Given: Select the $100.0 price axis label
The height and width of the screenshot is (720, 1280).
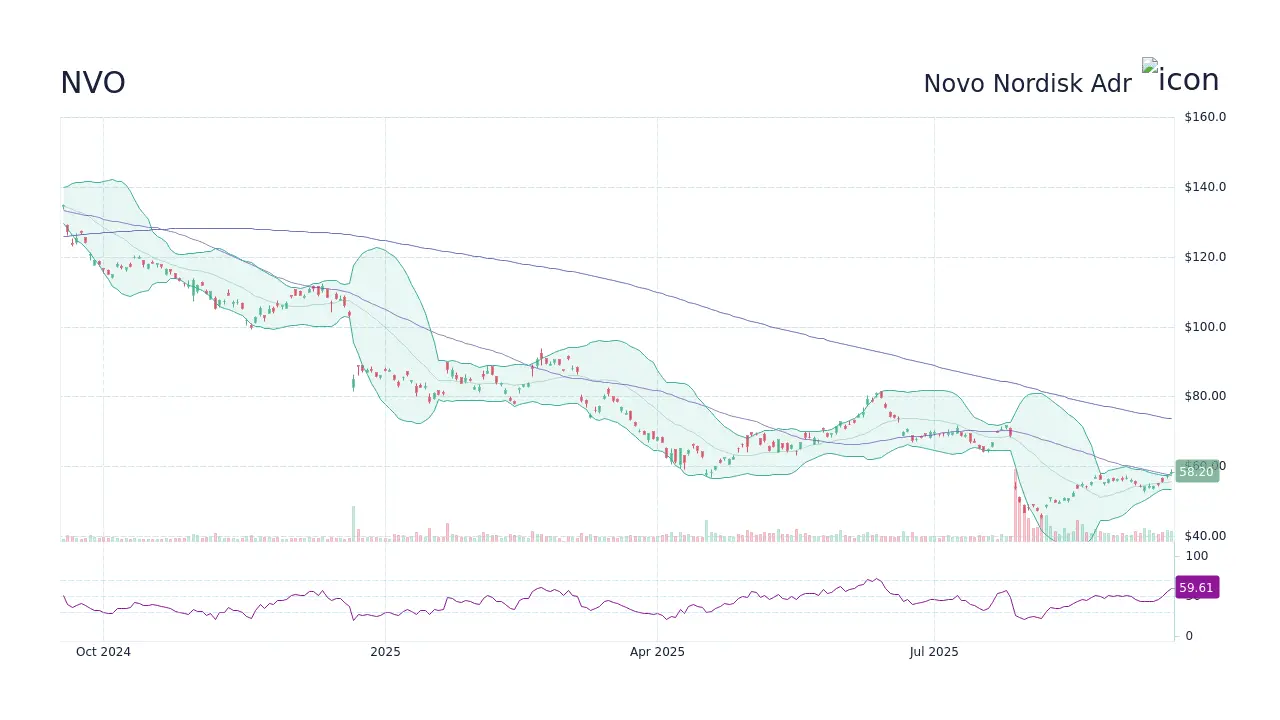Looking at the screenshot, I should tap(1205, 327).
